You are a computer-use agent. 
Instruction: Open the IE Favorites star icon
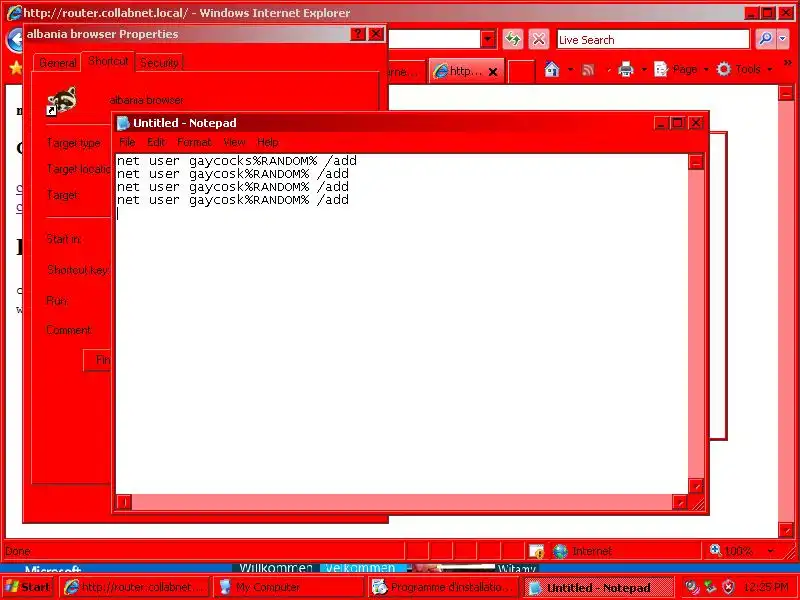point(16,67)
